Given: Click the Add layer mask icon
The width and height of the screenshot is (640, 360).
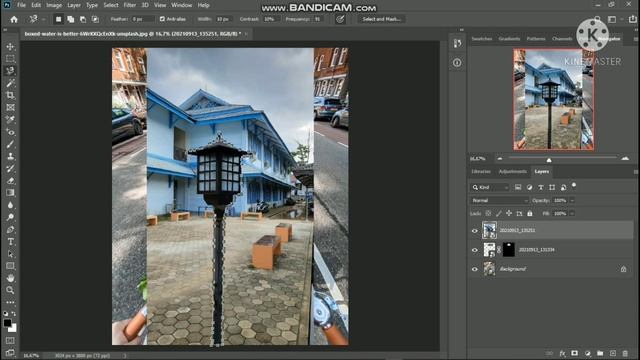Looking at the screenshot, I should tap(575, 353).
